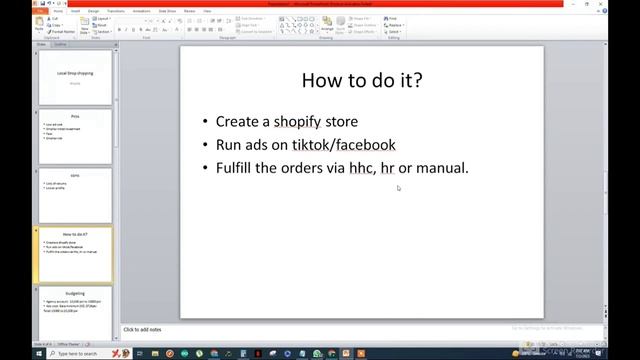Click the slide title How to do it?
640x360 pixels.
362,80
